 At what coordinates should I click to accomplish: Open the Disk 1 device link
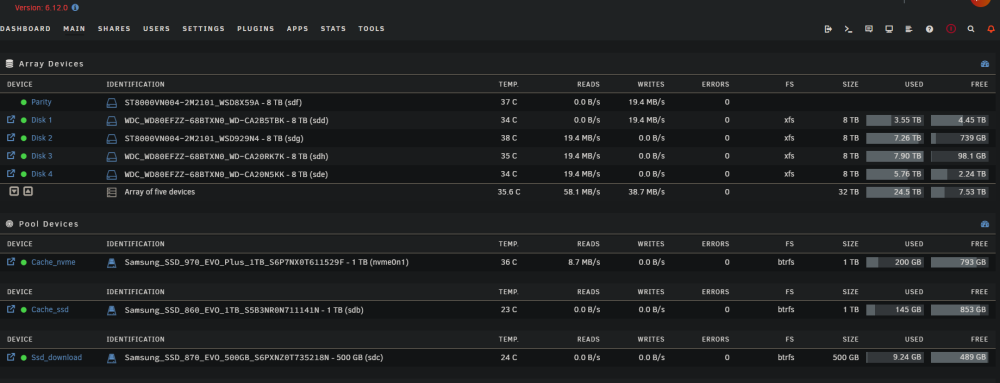point(42,120)
